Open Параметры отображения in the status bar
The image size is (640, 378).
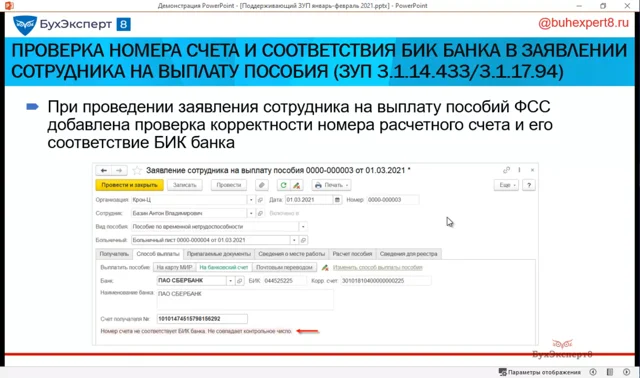(540, 372)
